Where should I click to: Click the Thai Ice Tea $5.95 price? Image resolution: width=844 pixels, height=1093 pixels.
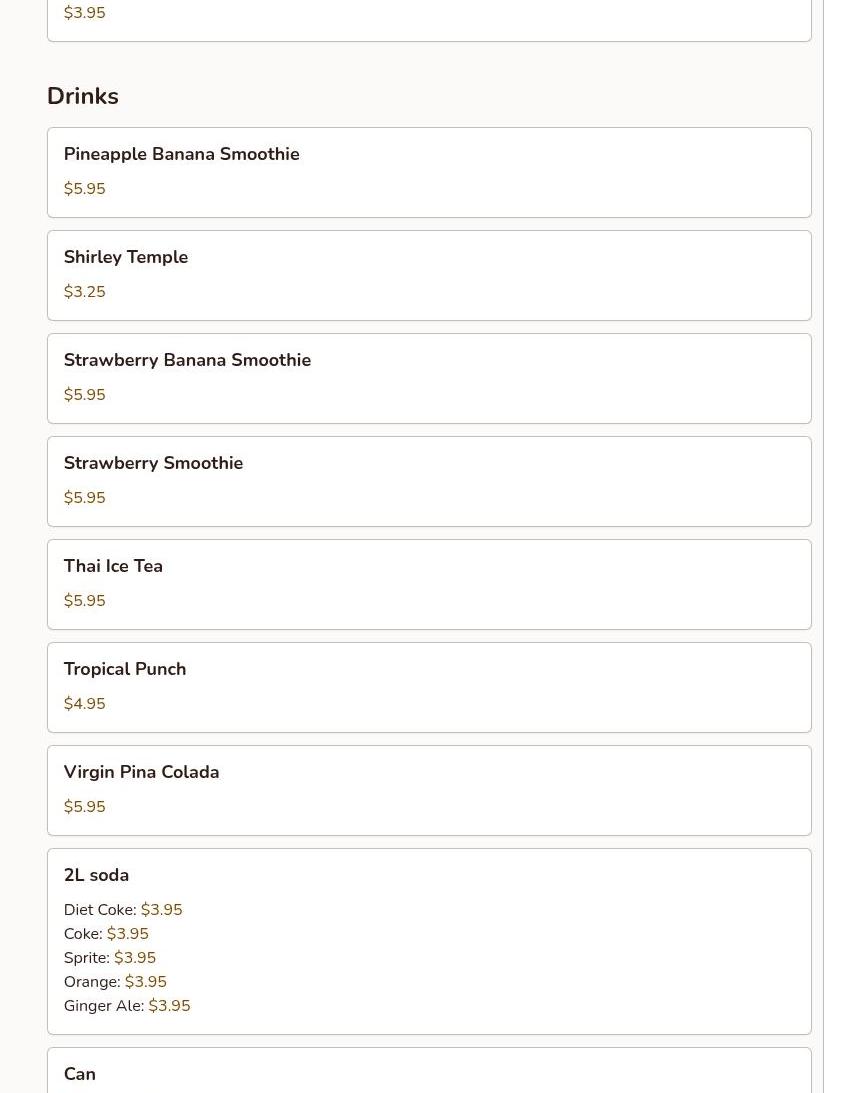pos(84,601)
